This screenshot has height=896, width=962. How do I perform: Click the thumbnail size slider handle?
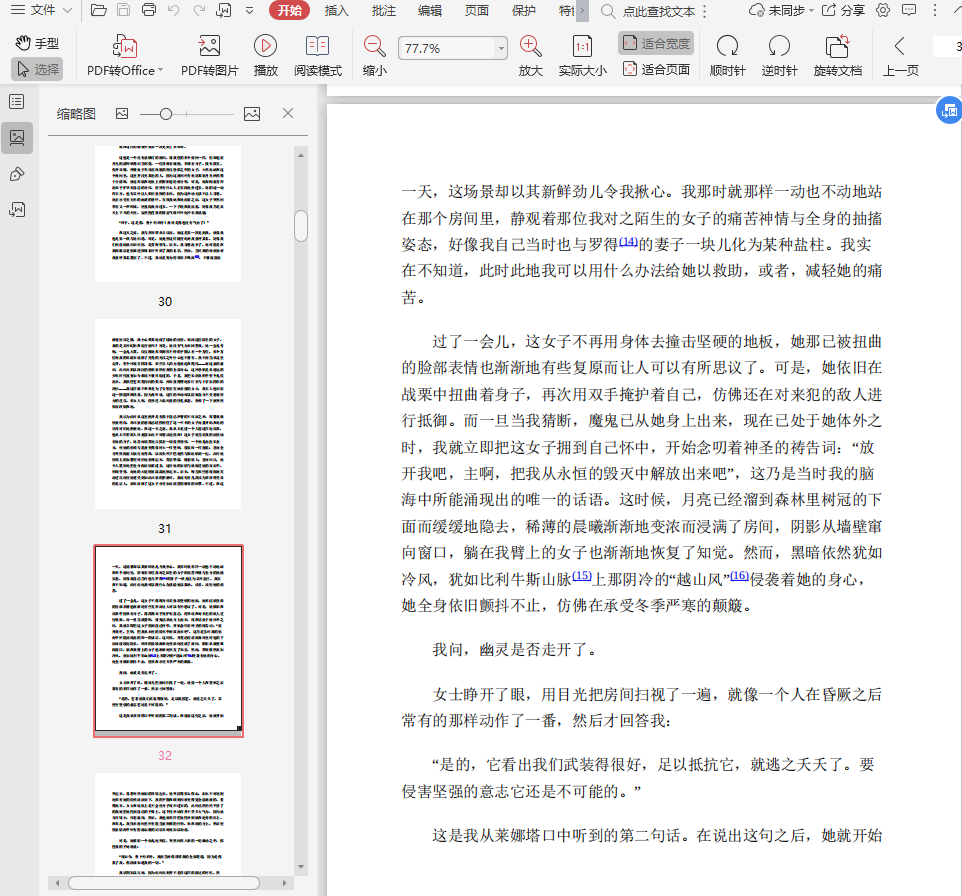point(166,114)
